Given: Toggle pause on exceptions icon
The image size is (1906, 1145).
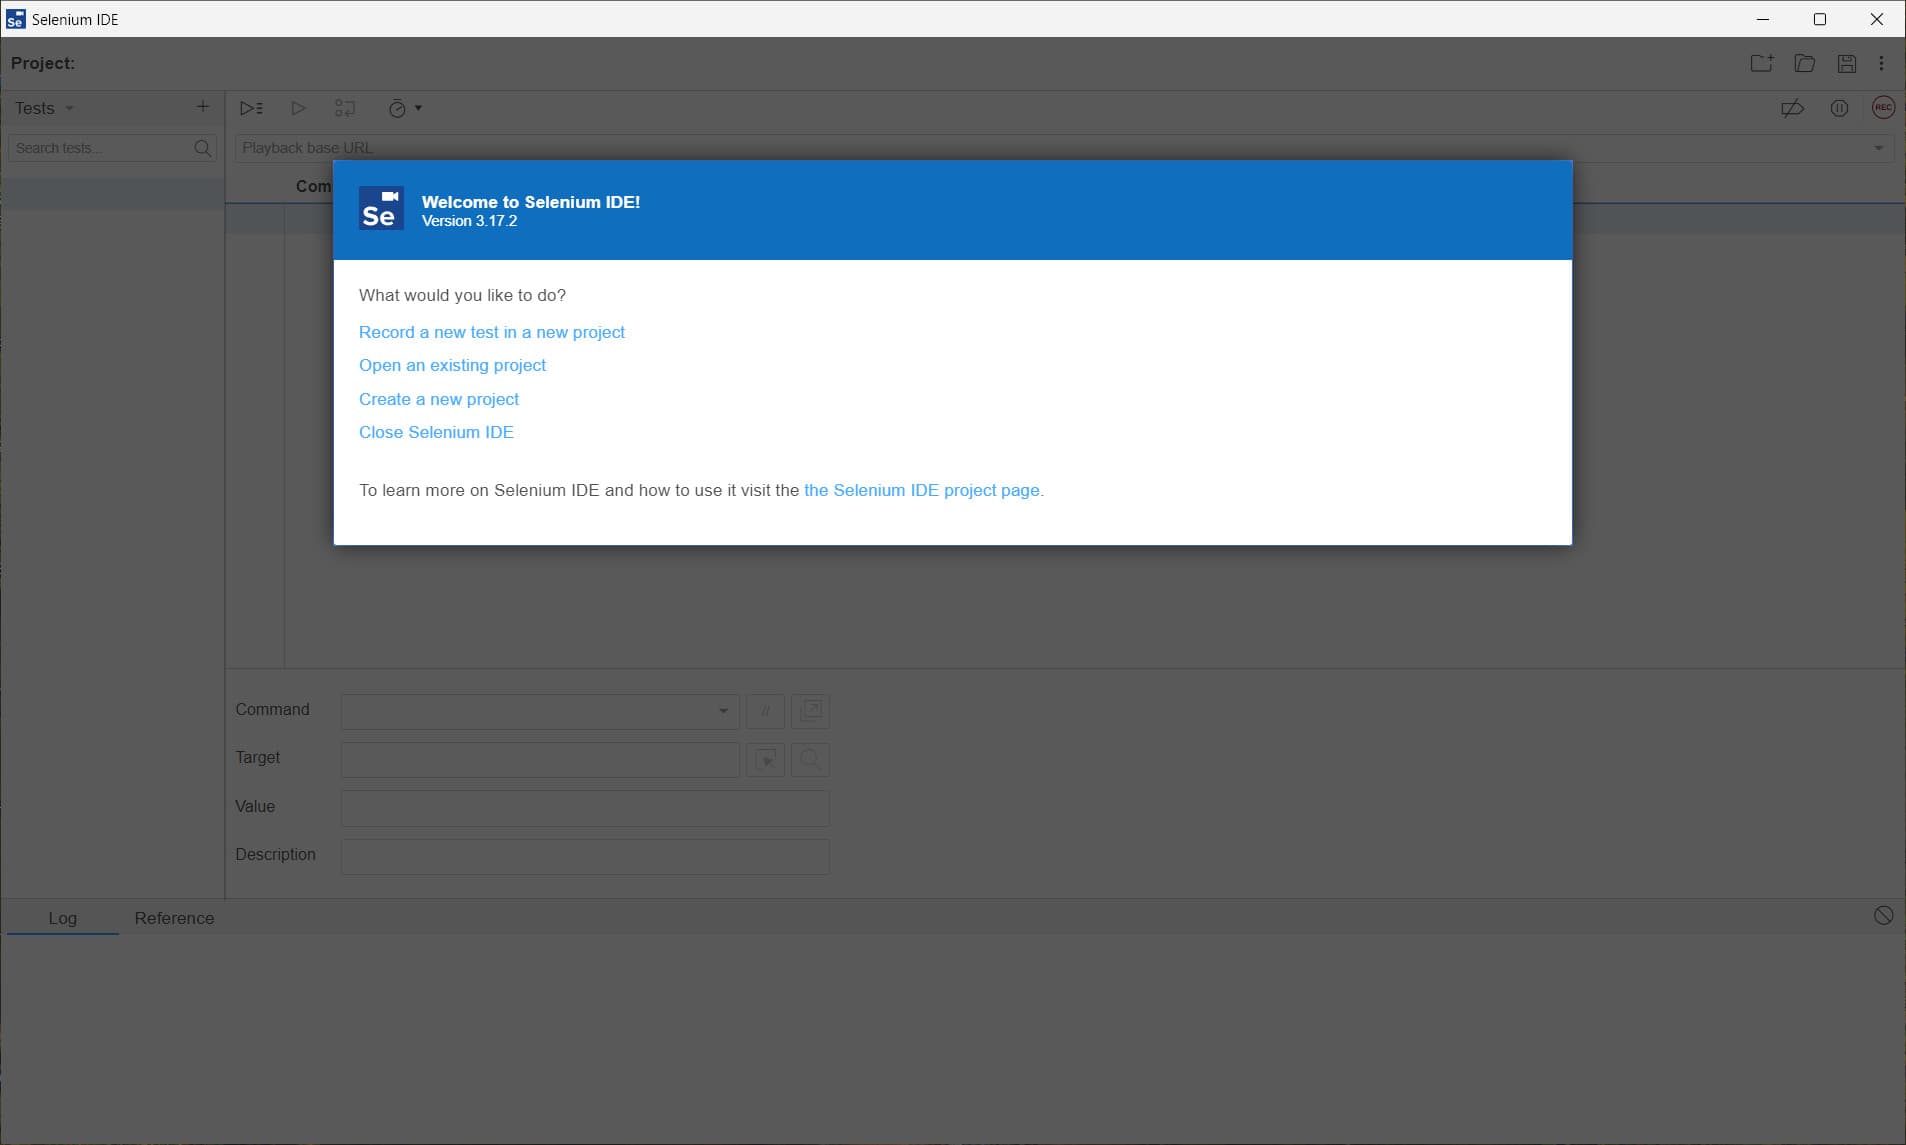Looking at the screenshot, I should click(1839, 108).
